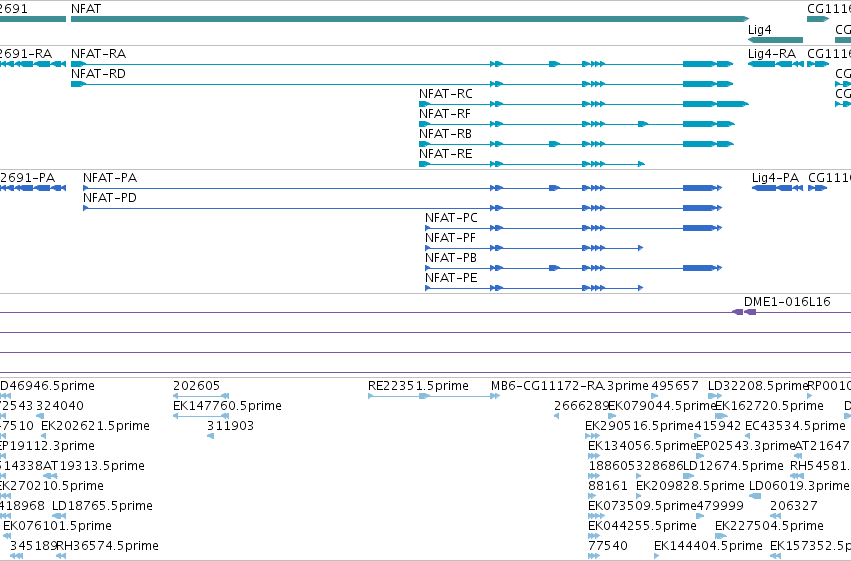Click the 2666289 EST label

(x=581, y=406)
